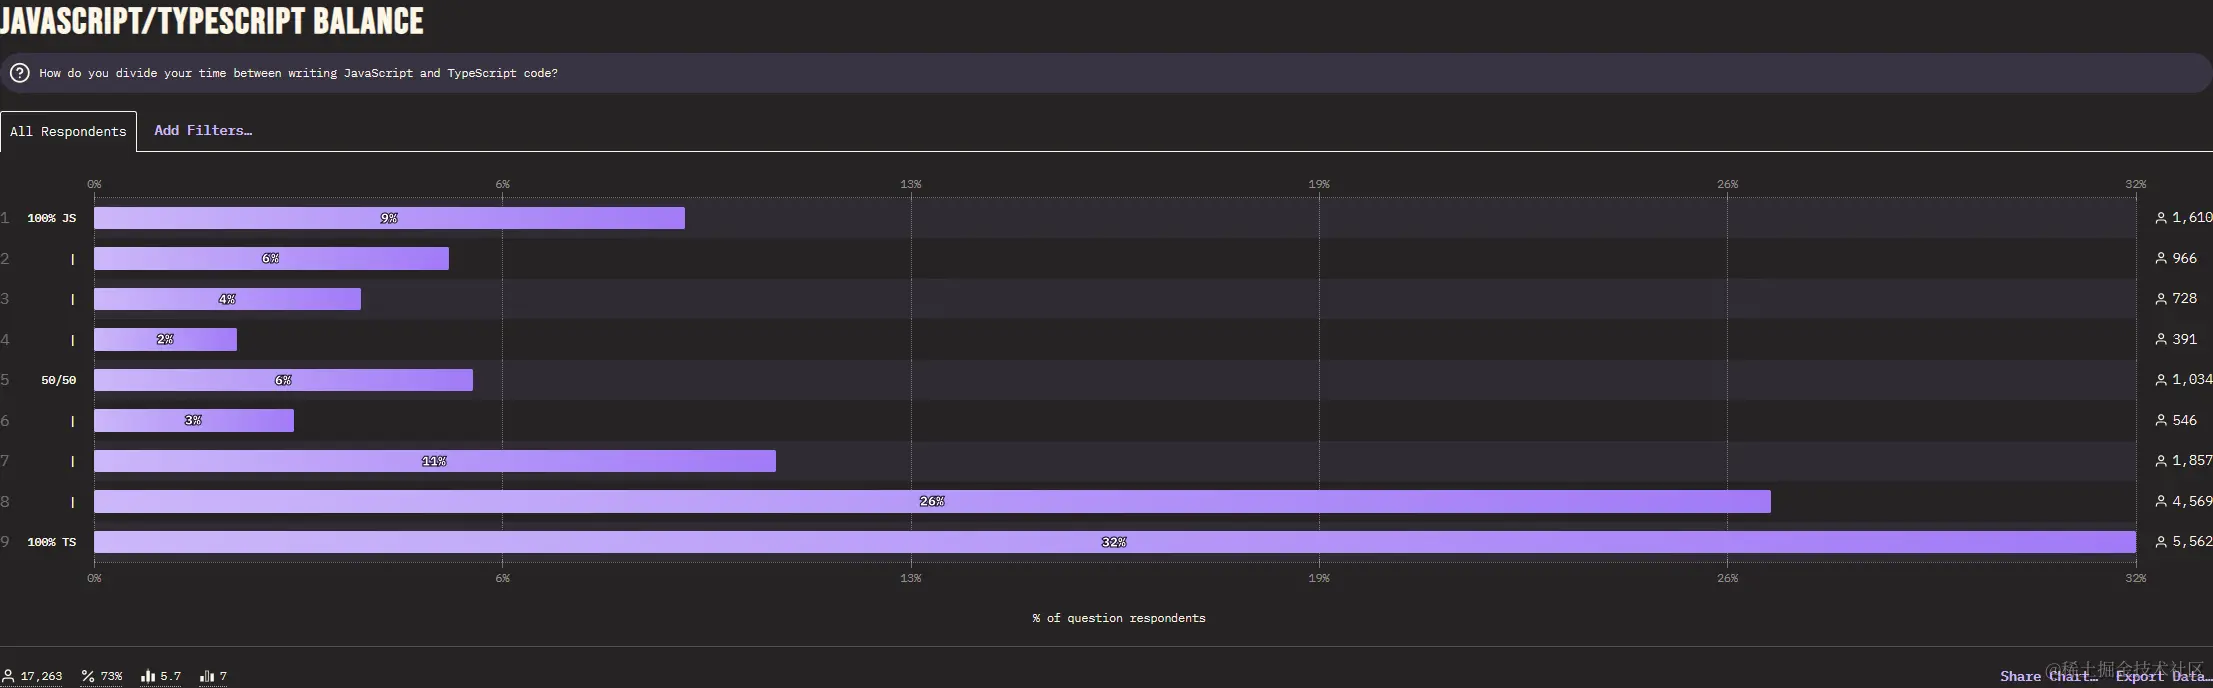Click respondent count 1,034
This screenshot has width=2213, height=688.
(x=2192, y=379)
